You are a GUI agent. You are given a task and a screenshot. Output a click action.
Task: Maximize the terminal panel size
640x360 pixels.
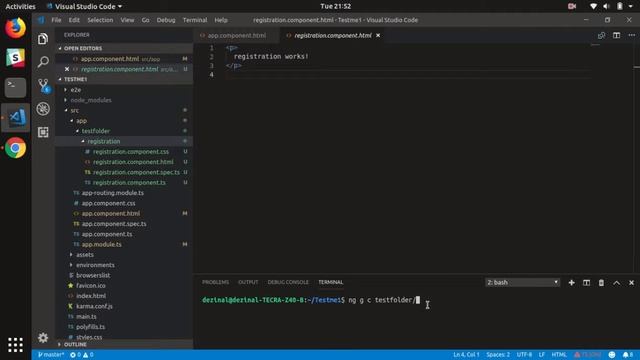point(616,282)
